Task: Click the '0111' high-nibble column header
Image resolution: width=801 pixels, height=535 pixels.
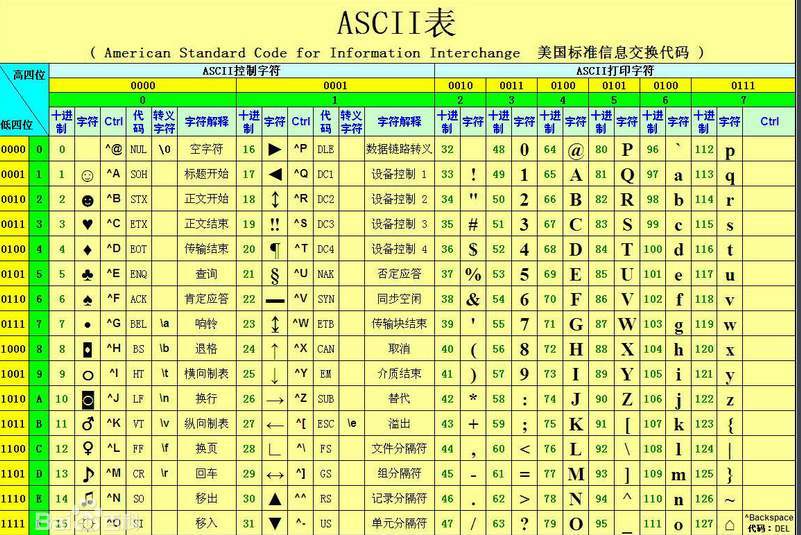Action: [743, 86]
